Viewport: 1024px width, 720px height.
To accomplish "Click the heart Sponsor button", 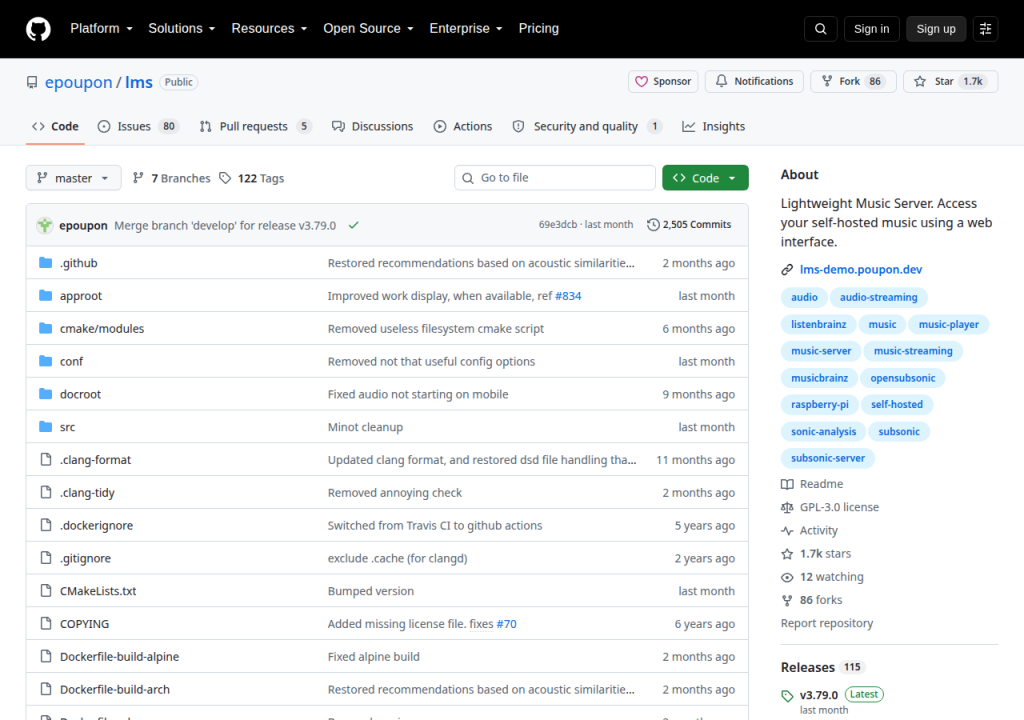I will point(663,82).
